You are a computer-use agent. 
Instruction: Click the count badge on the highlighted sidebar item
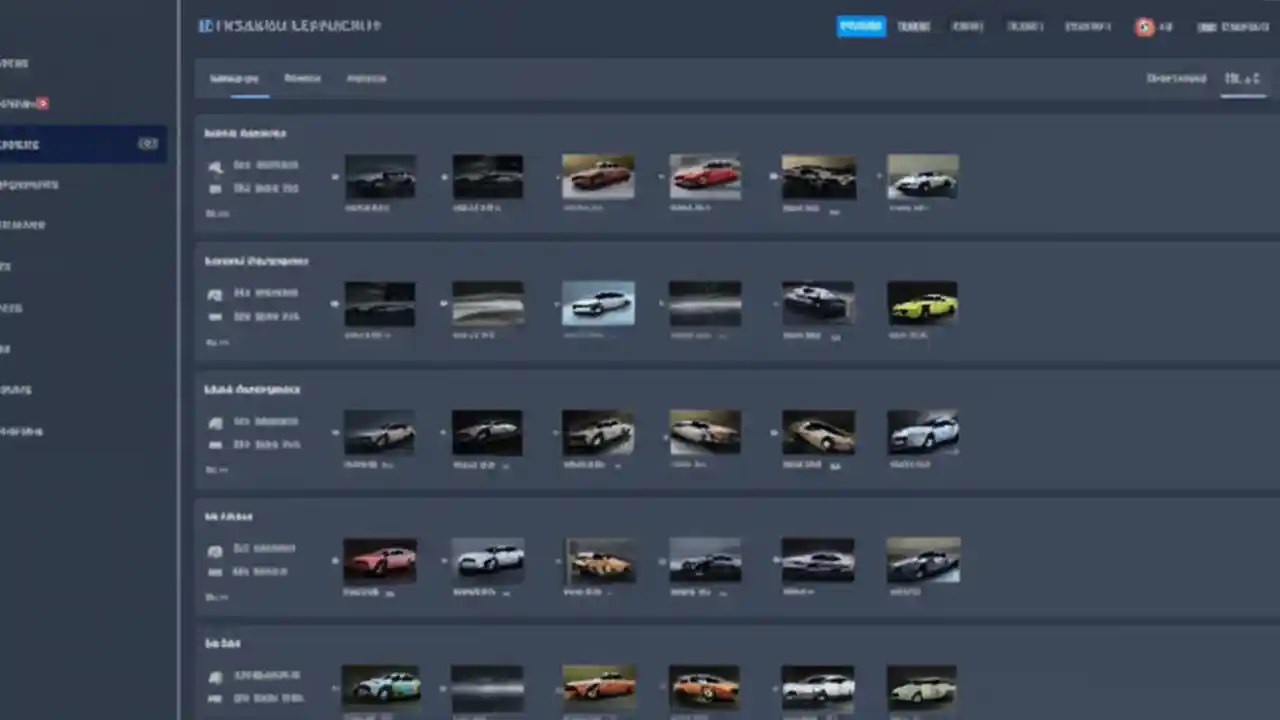148,144
